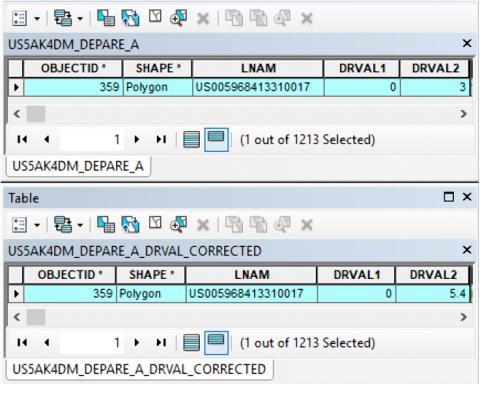Viewport: 480px width, 393px height.
Task: Click DRVAL2 column header in DEPARE_A table
Action: coord(435,69)
